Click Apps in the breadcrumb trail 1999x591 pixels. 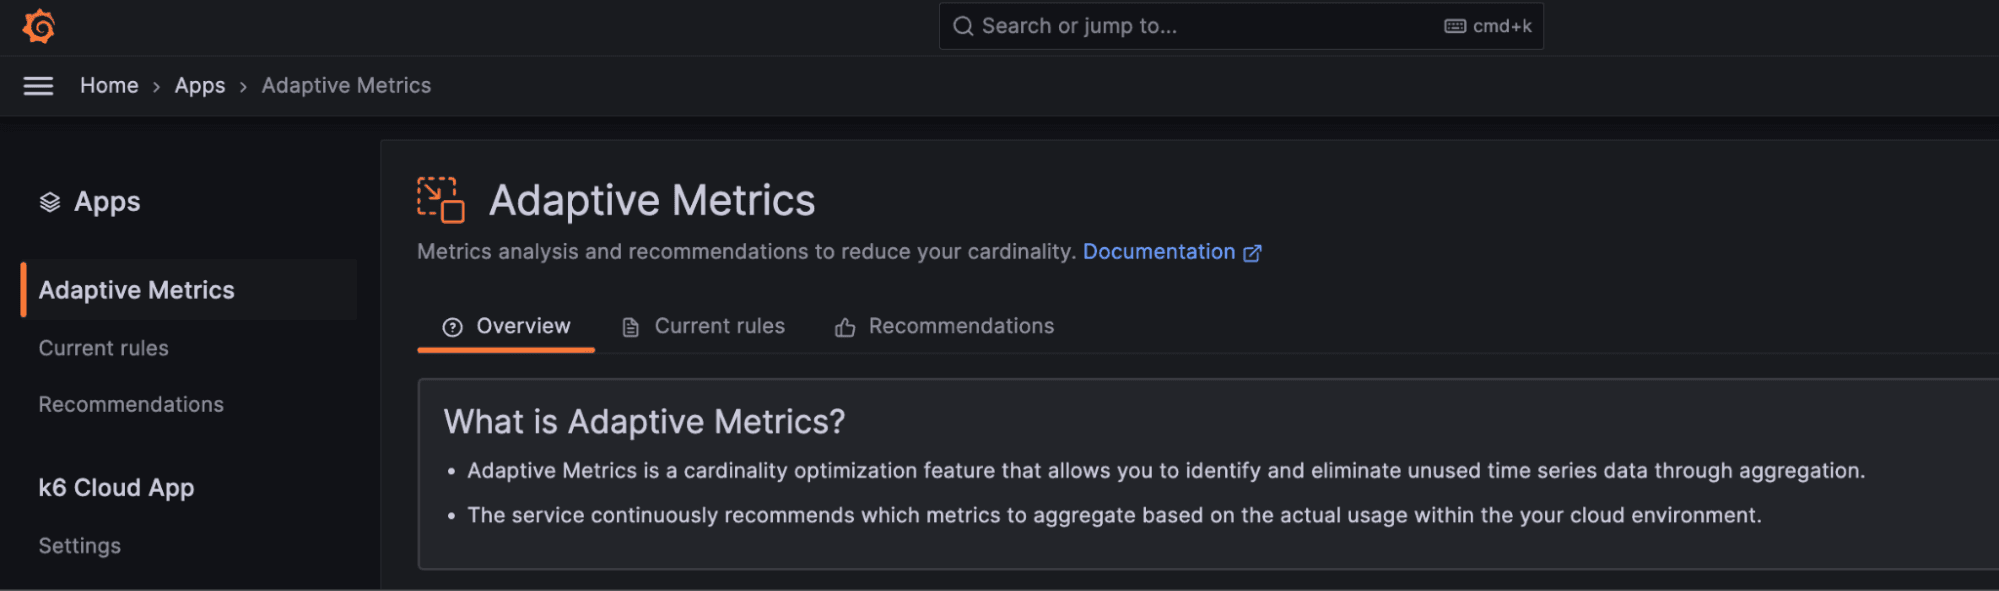(x=199, y=85)
